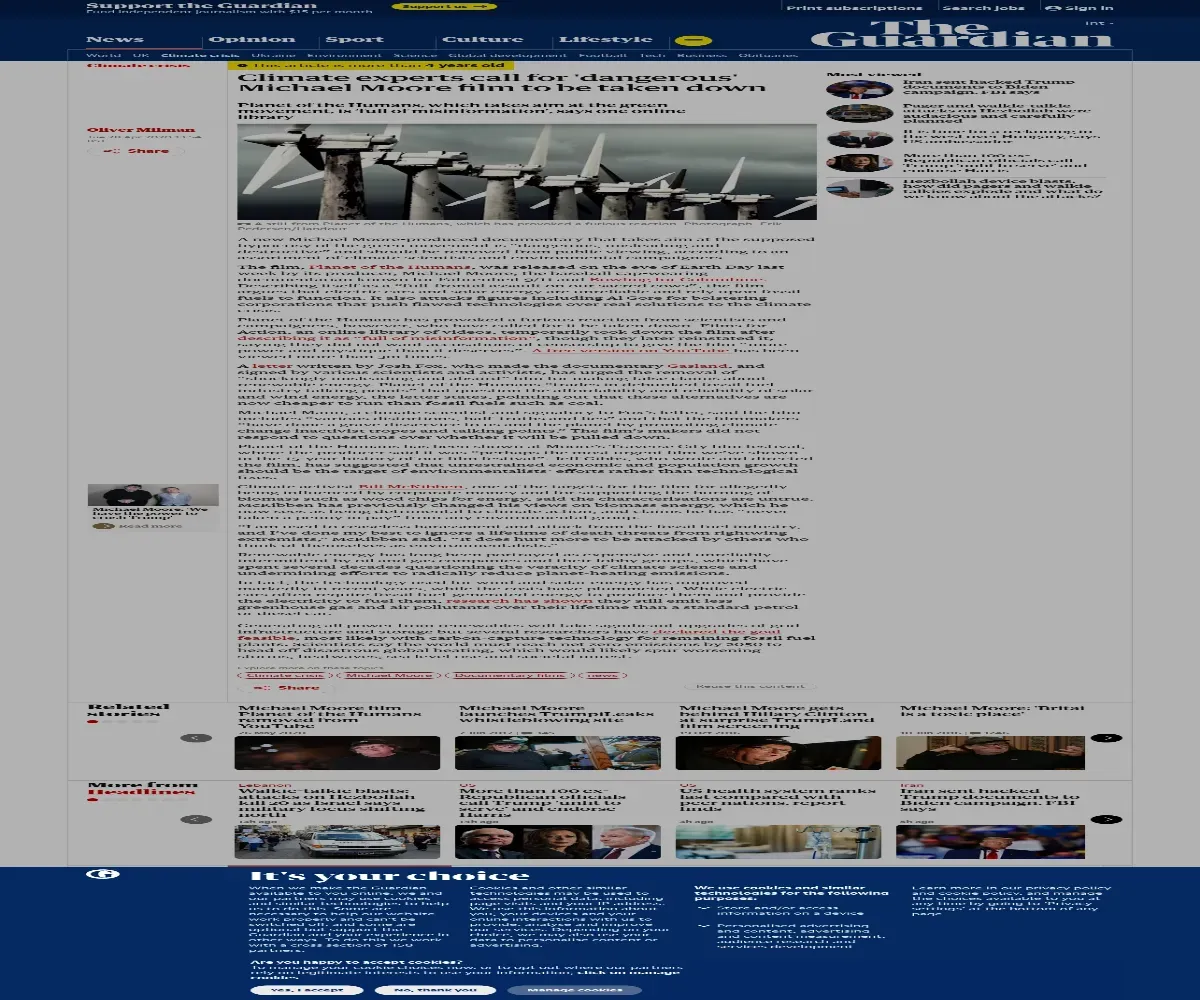Click thumbnail of Iran Trump documents headline

(x=992, y=842)
